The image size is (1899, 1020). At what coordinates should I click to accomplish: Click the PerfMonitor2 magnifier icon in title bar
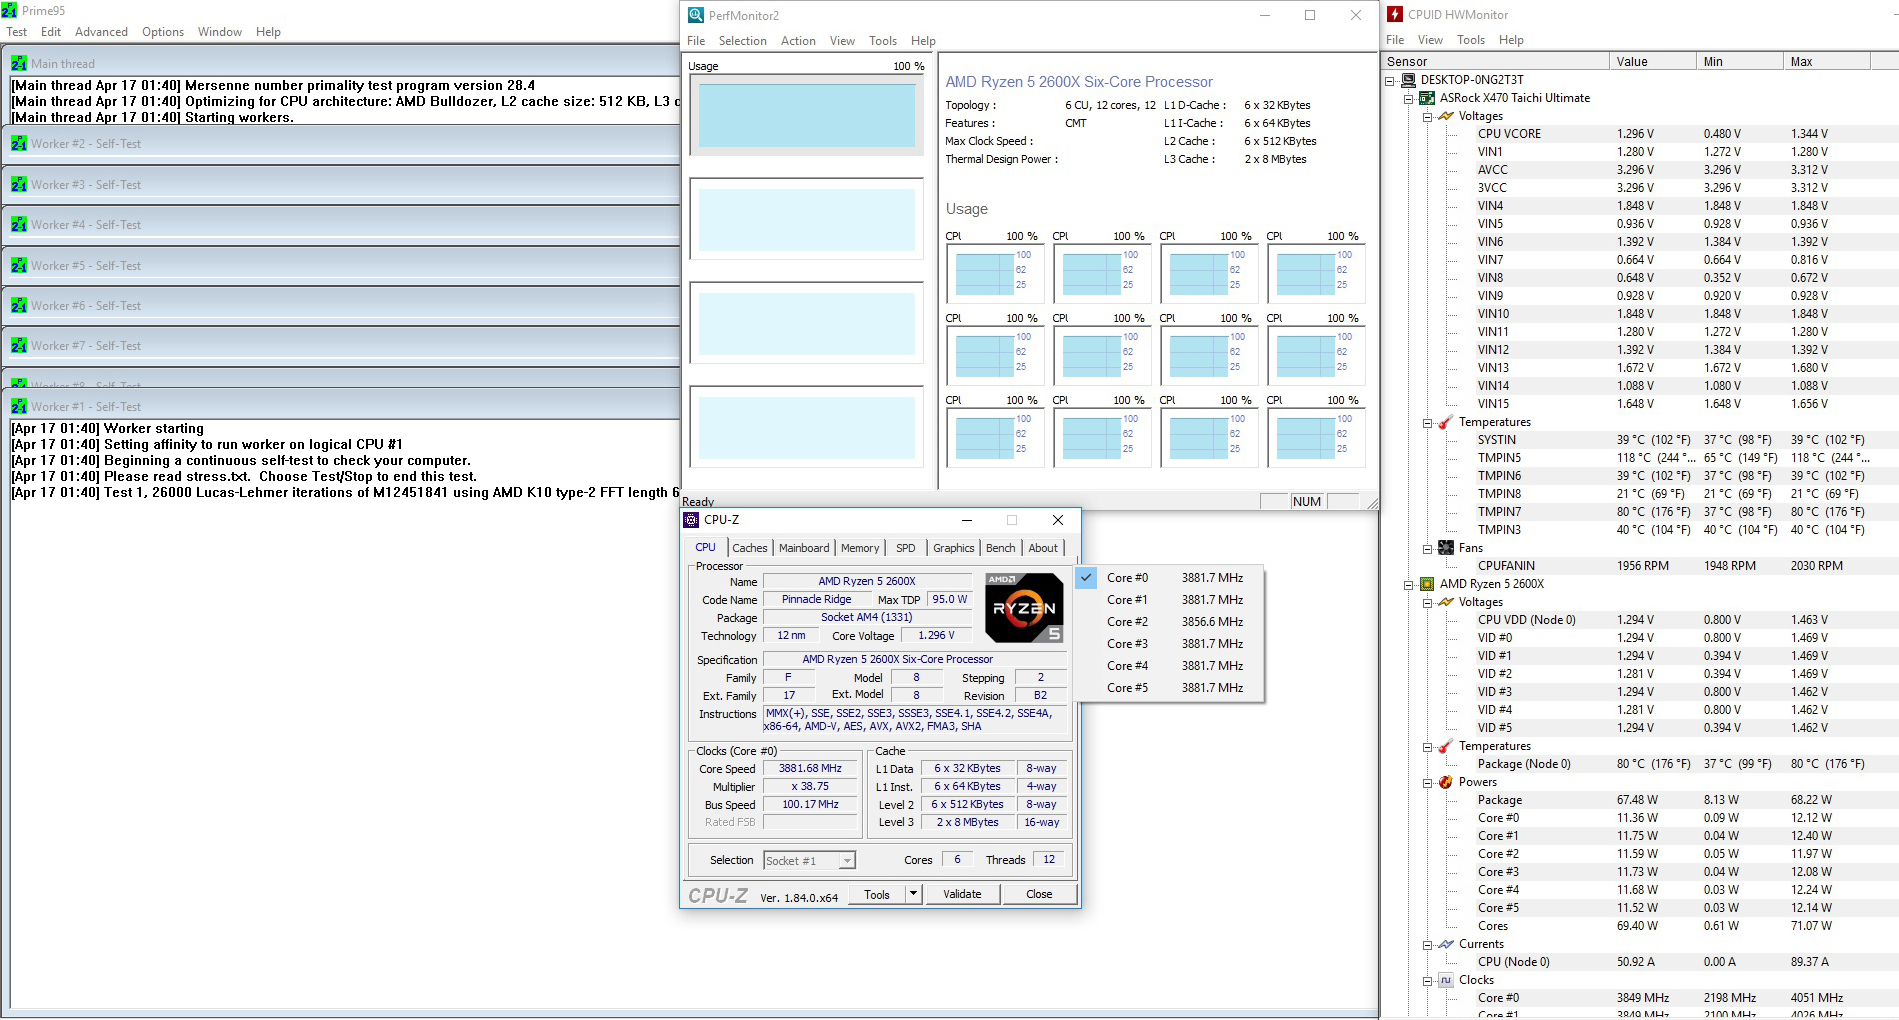click(x=696, y=15)
